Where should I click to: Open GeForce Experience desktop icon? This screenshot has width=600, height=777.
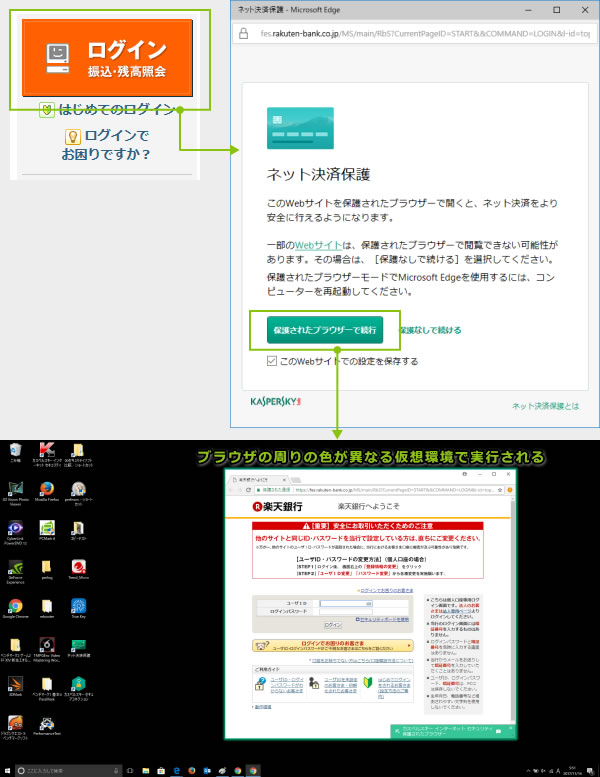click(x=15, y=571)
